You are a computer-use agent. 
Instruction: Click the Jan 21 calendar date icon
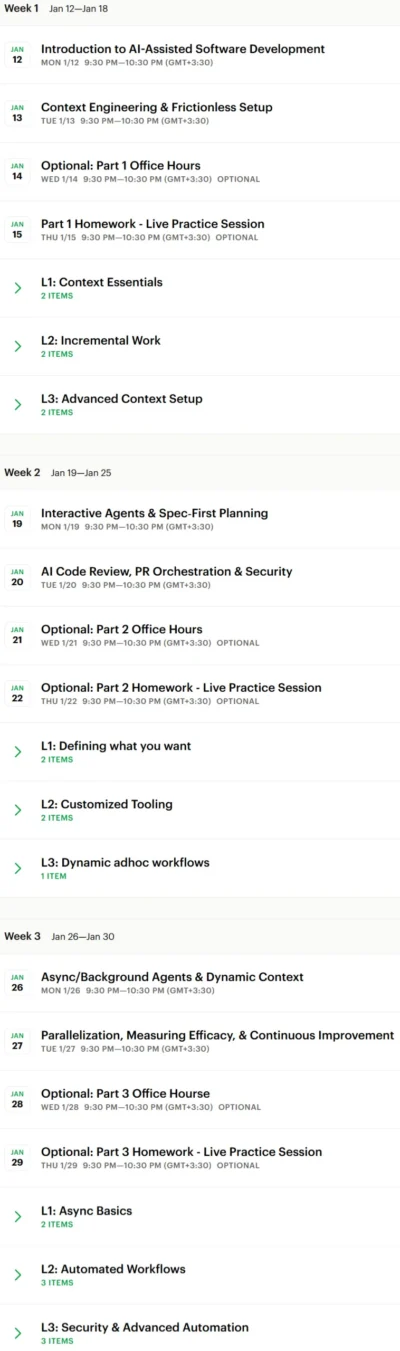(17, 635)
